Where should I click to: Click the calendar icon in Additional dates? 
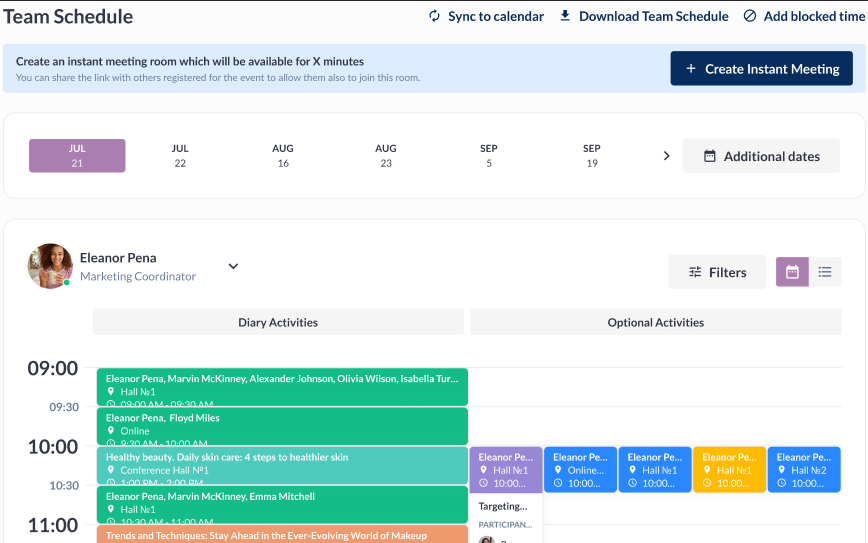click(710, 156)
